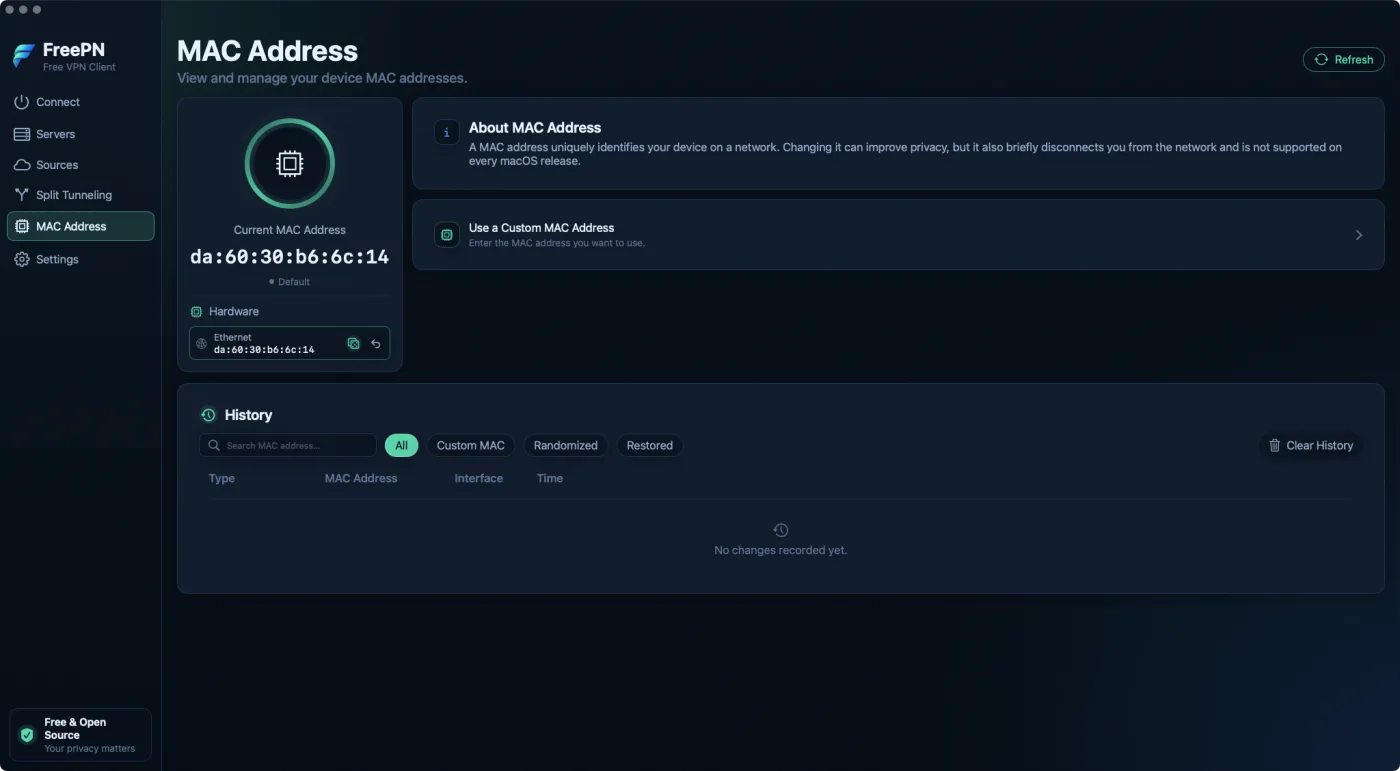Click the small chip icon beside Hardware
The width and height of the screenshot is (1400, 771).
pos(196,312)
